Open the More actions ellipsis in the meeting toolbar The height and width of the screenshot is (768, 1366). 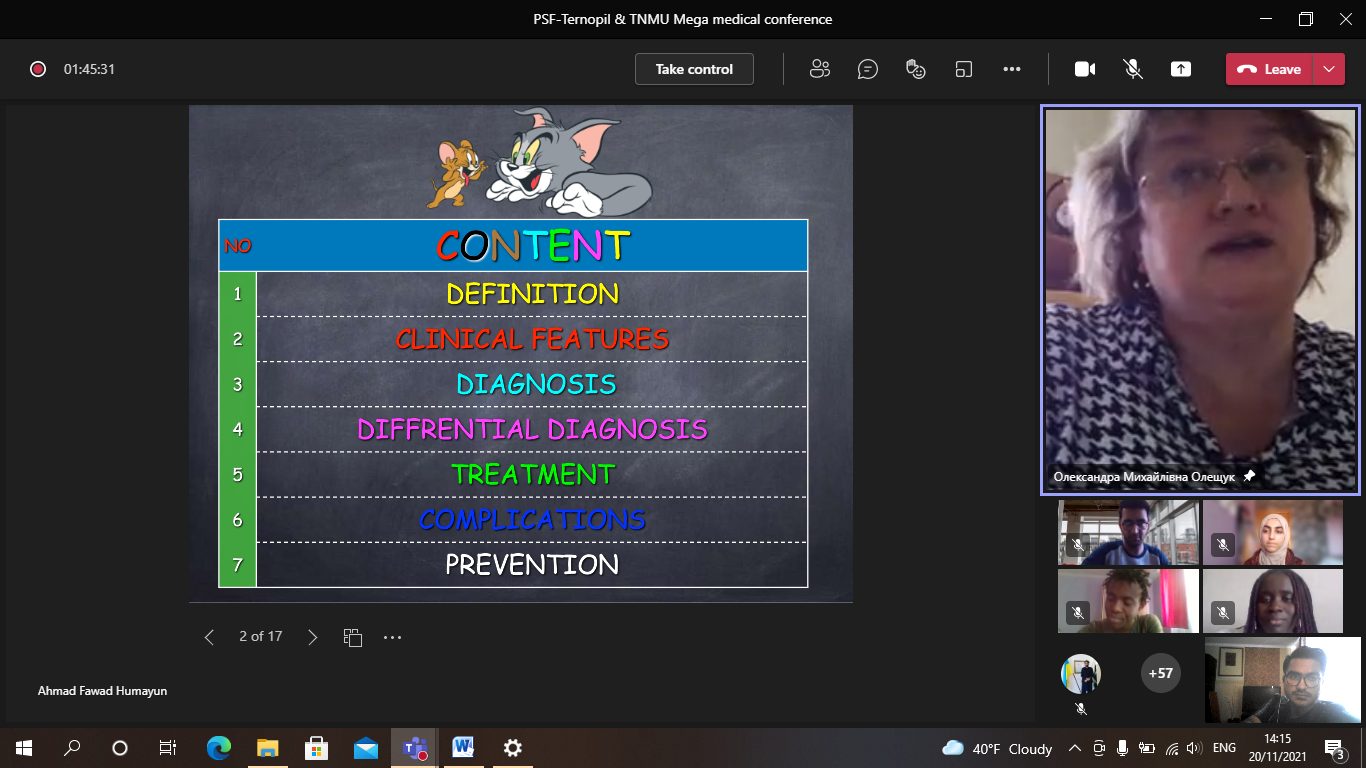1011,69
